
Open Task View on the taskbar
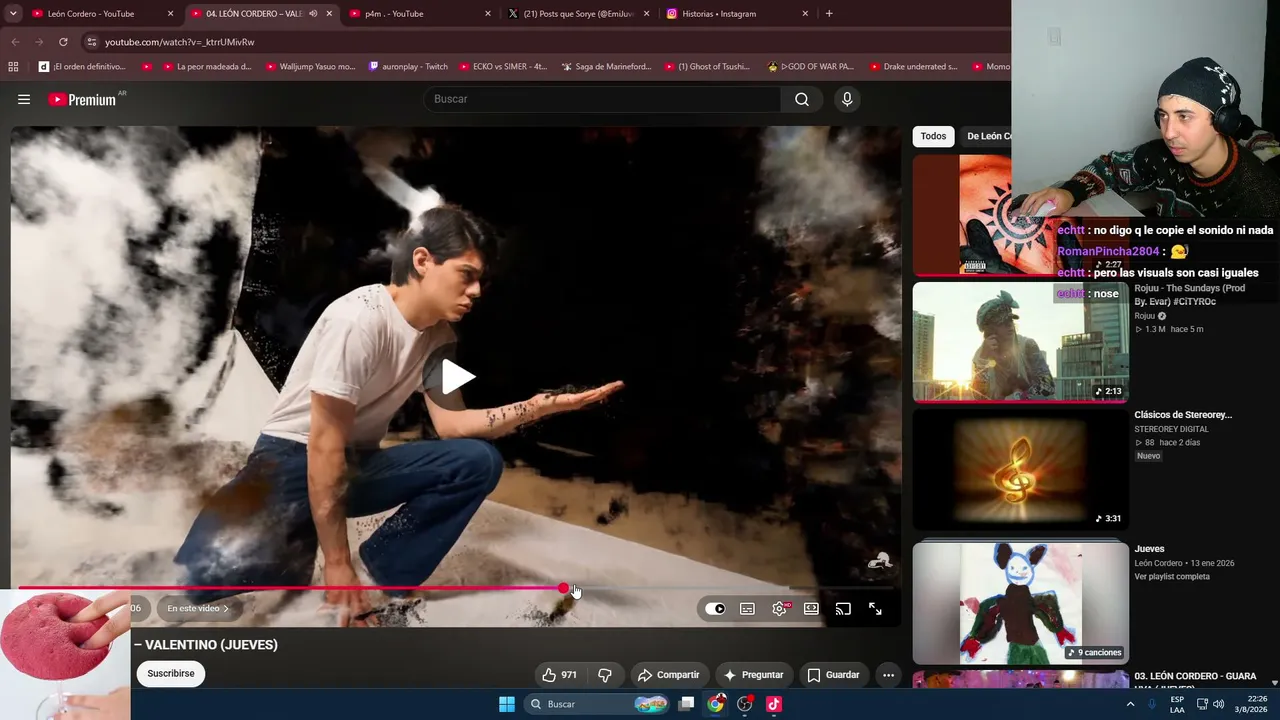(686, 704)
